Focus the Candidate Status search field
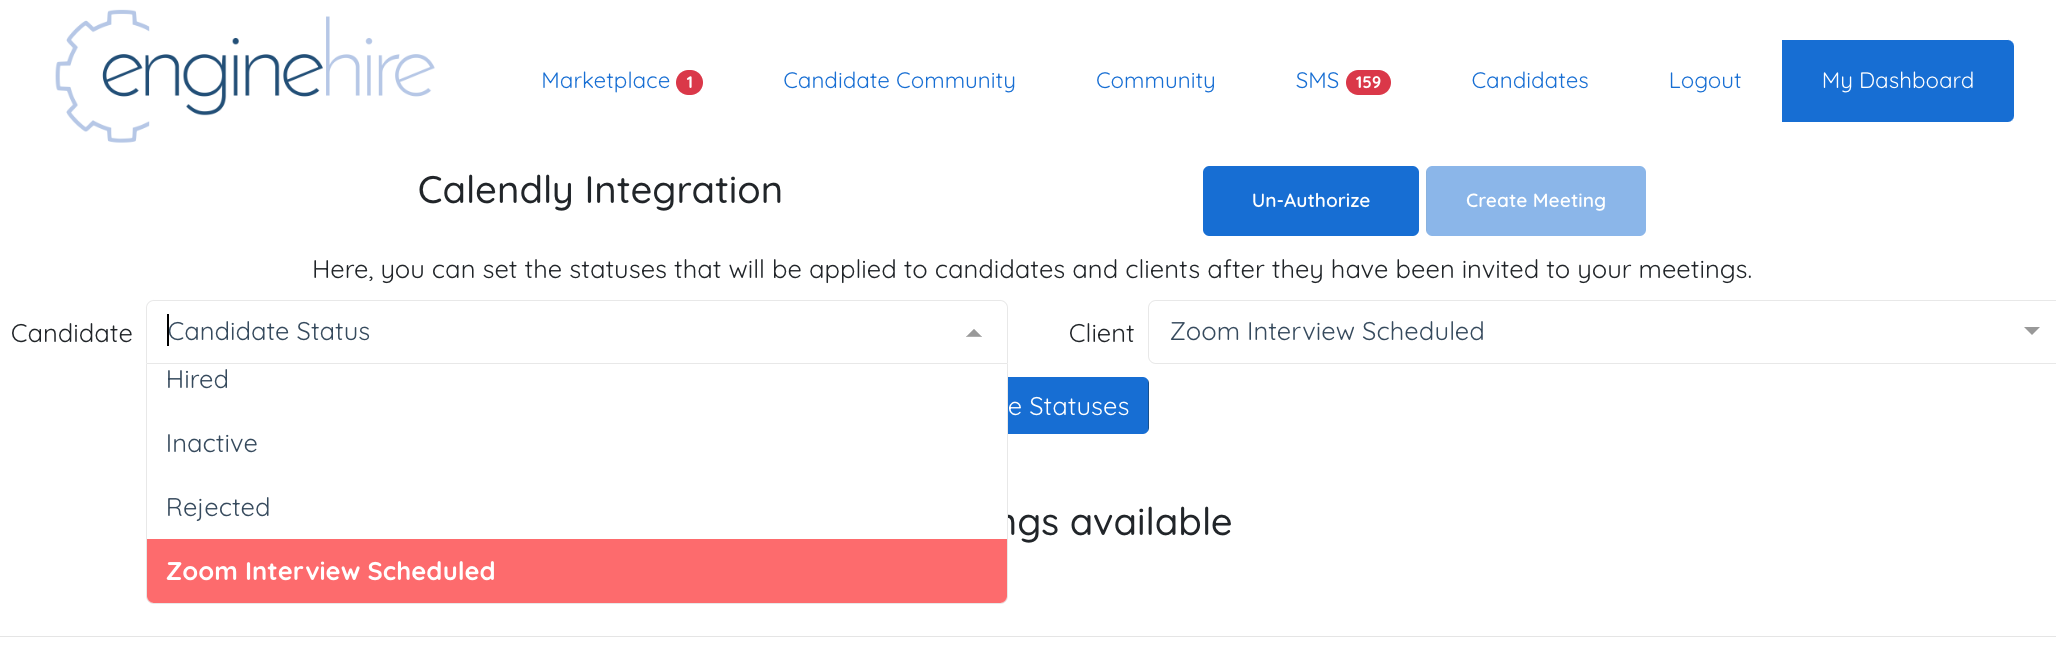2056x650 pixels. (x=560, y=332)
